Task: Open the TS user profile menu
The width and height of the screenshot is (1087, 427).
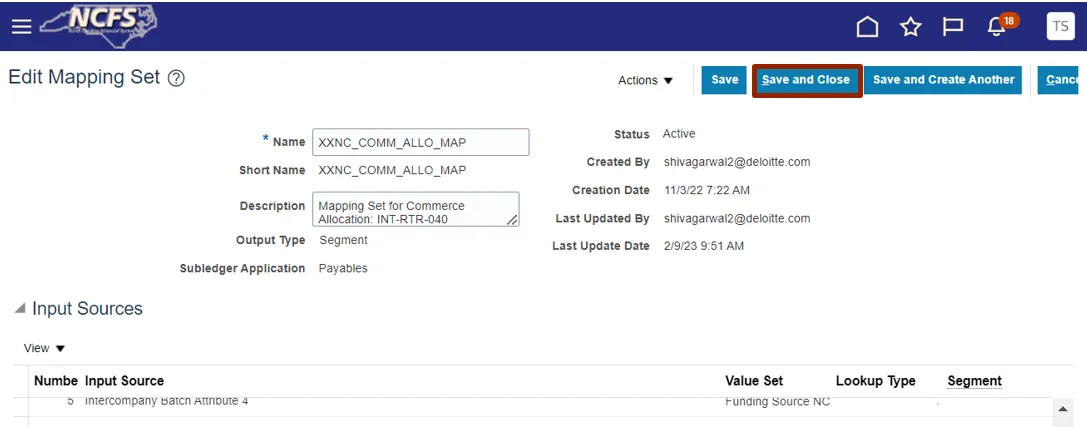Action: click(x=1060, y=27)
